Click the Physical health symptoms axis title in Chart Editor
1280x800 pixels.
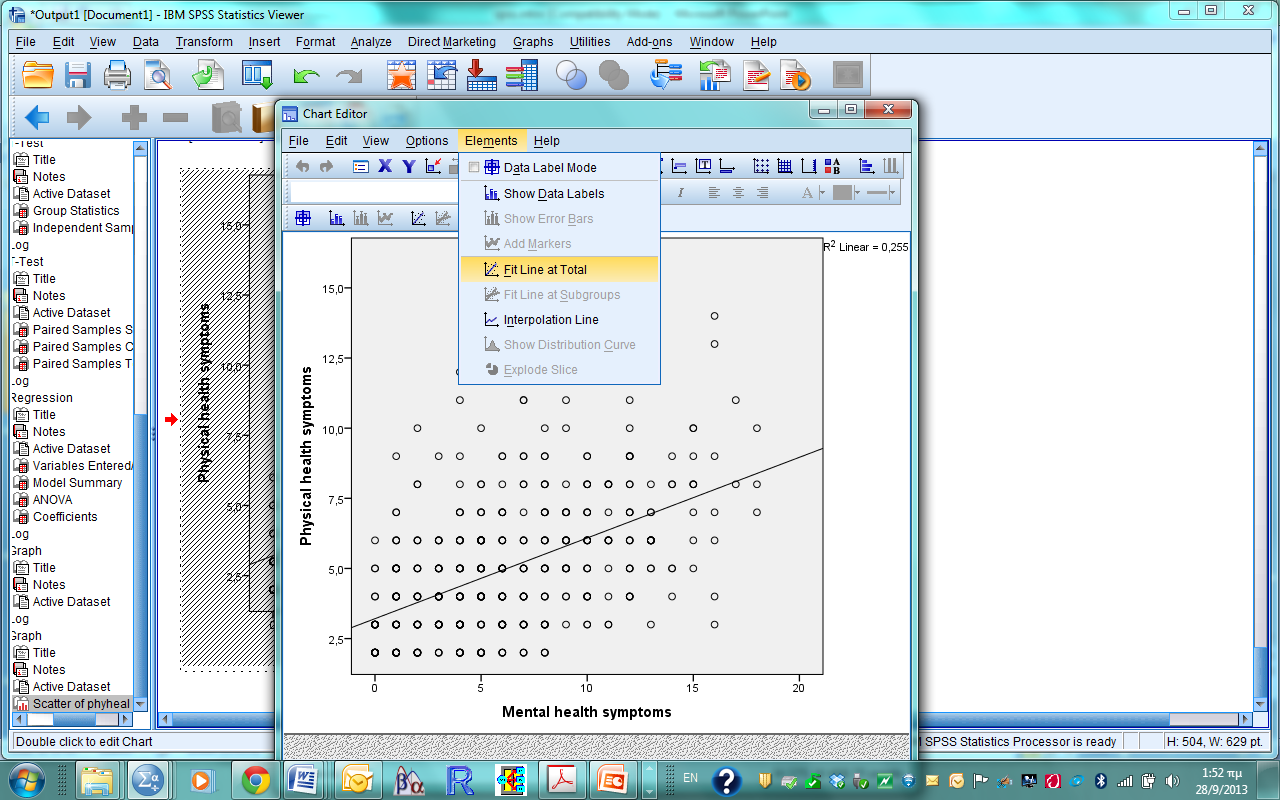[x=307, y=456]
